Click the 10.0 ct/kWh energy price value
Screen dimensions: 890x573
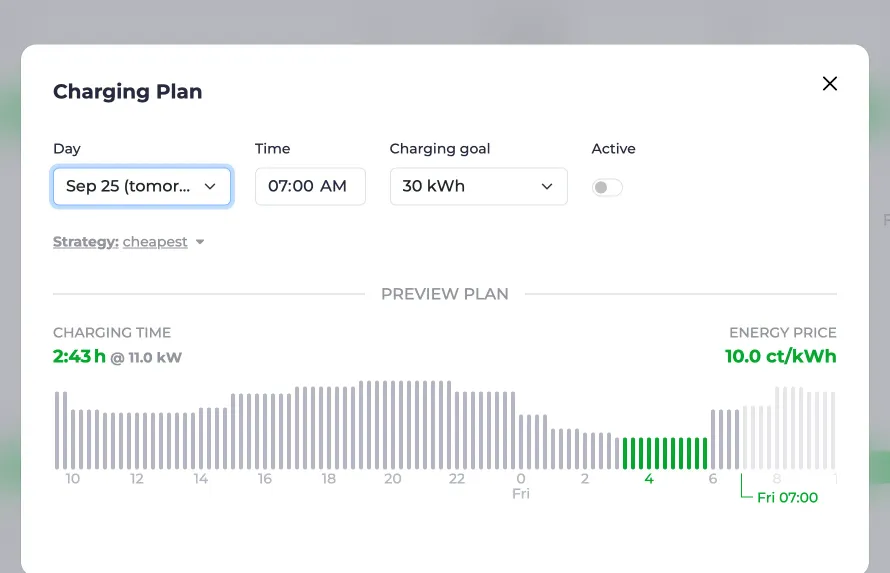tap(780, 356)
